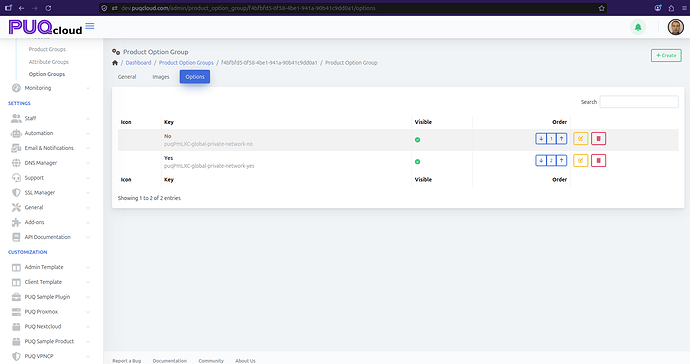The image size is (690, 364).
Task: Move the Yes option up
Action: pos(562,161)
